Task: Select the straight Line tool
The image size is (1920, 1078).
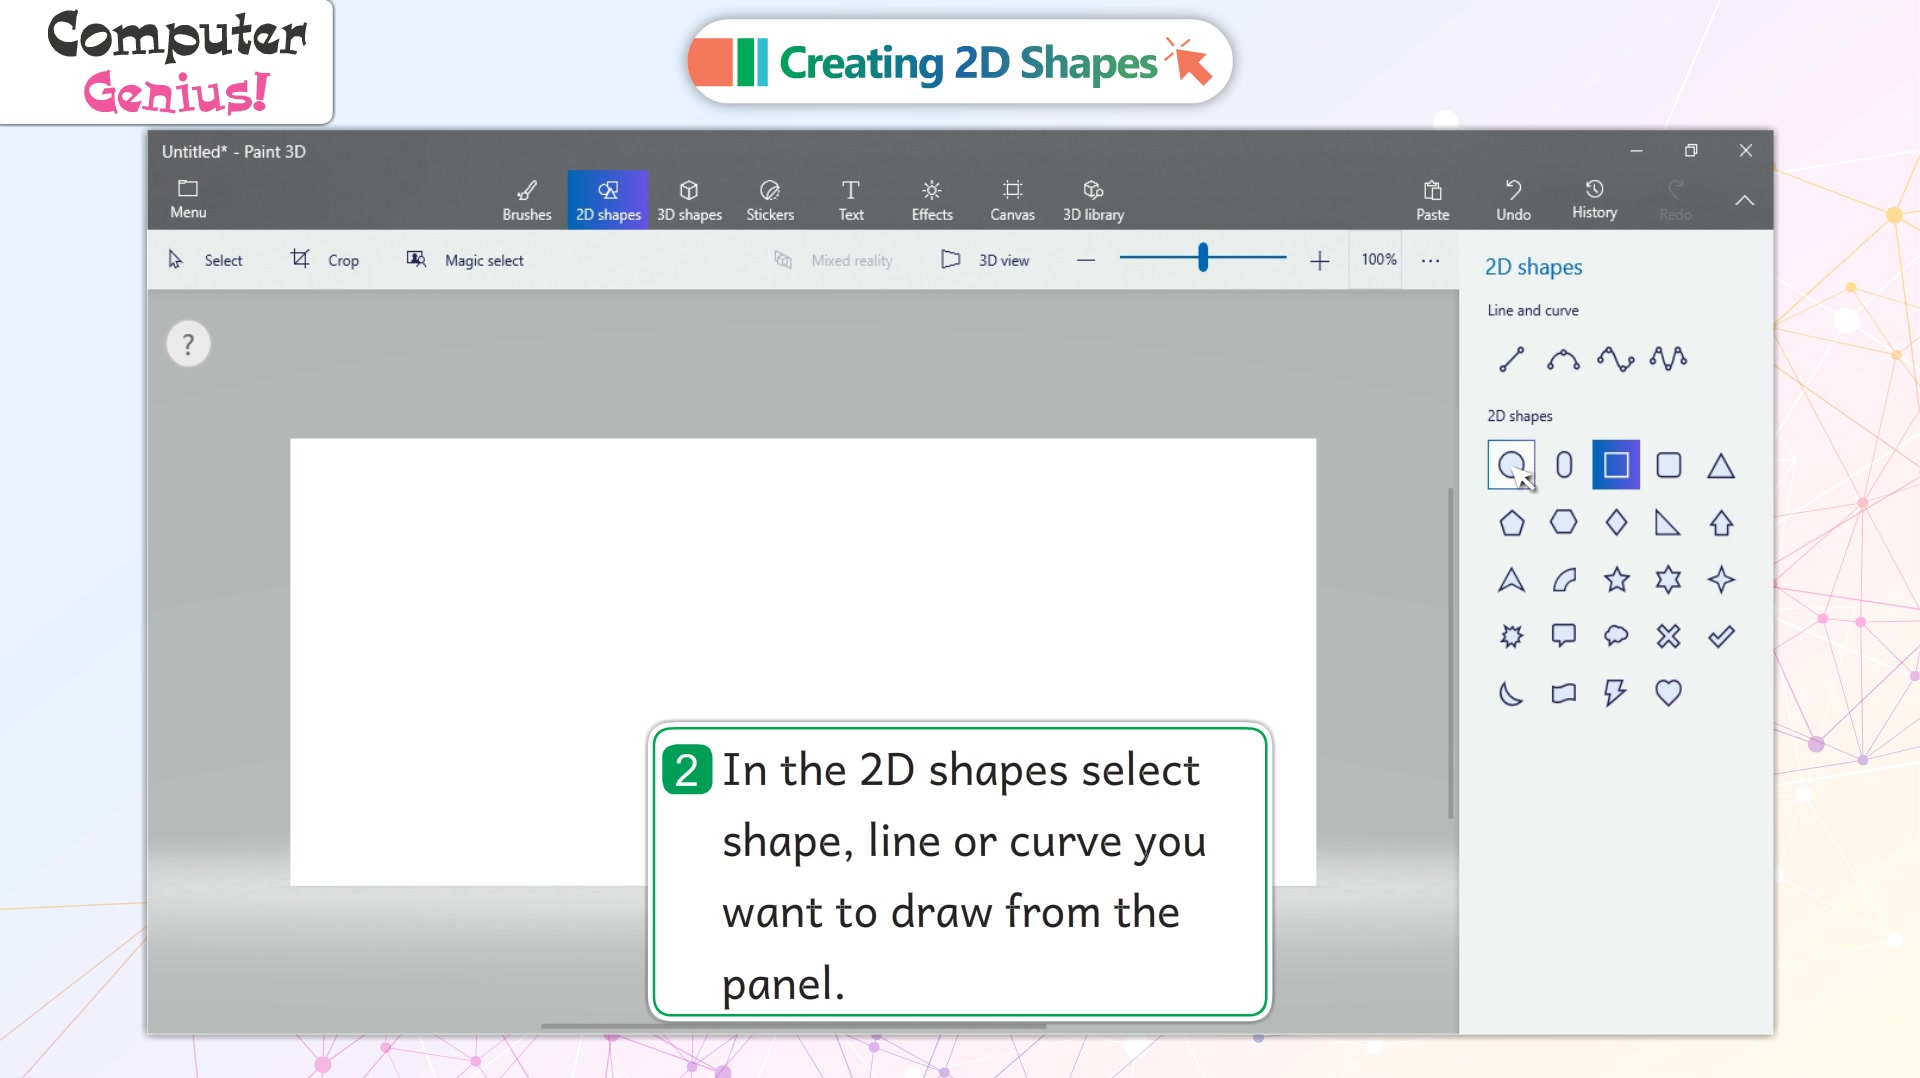Action: coord(1511,359)
